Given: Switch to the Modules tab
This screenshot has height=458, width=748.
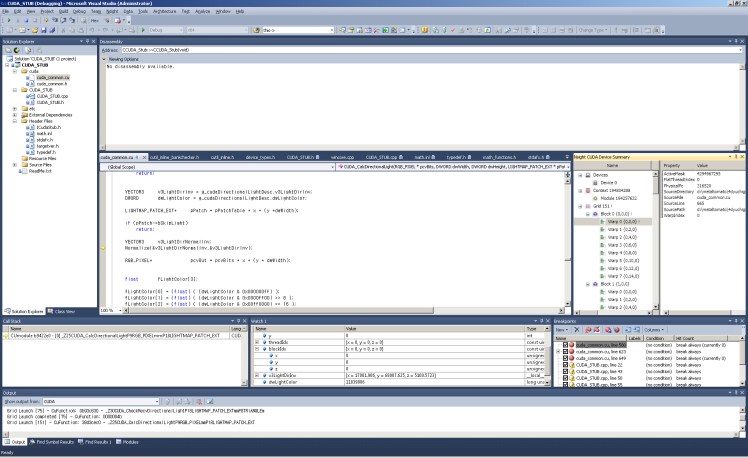Looking at the screenshot, I should [x=127, y=442].
